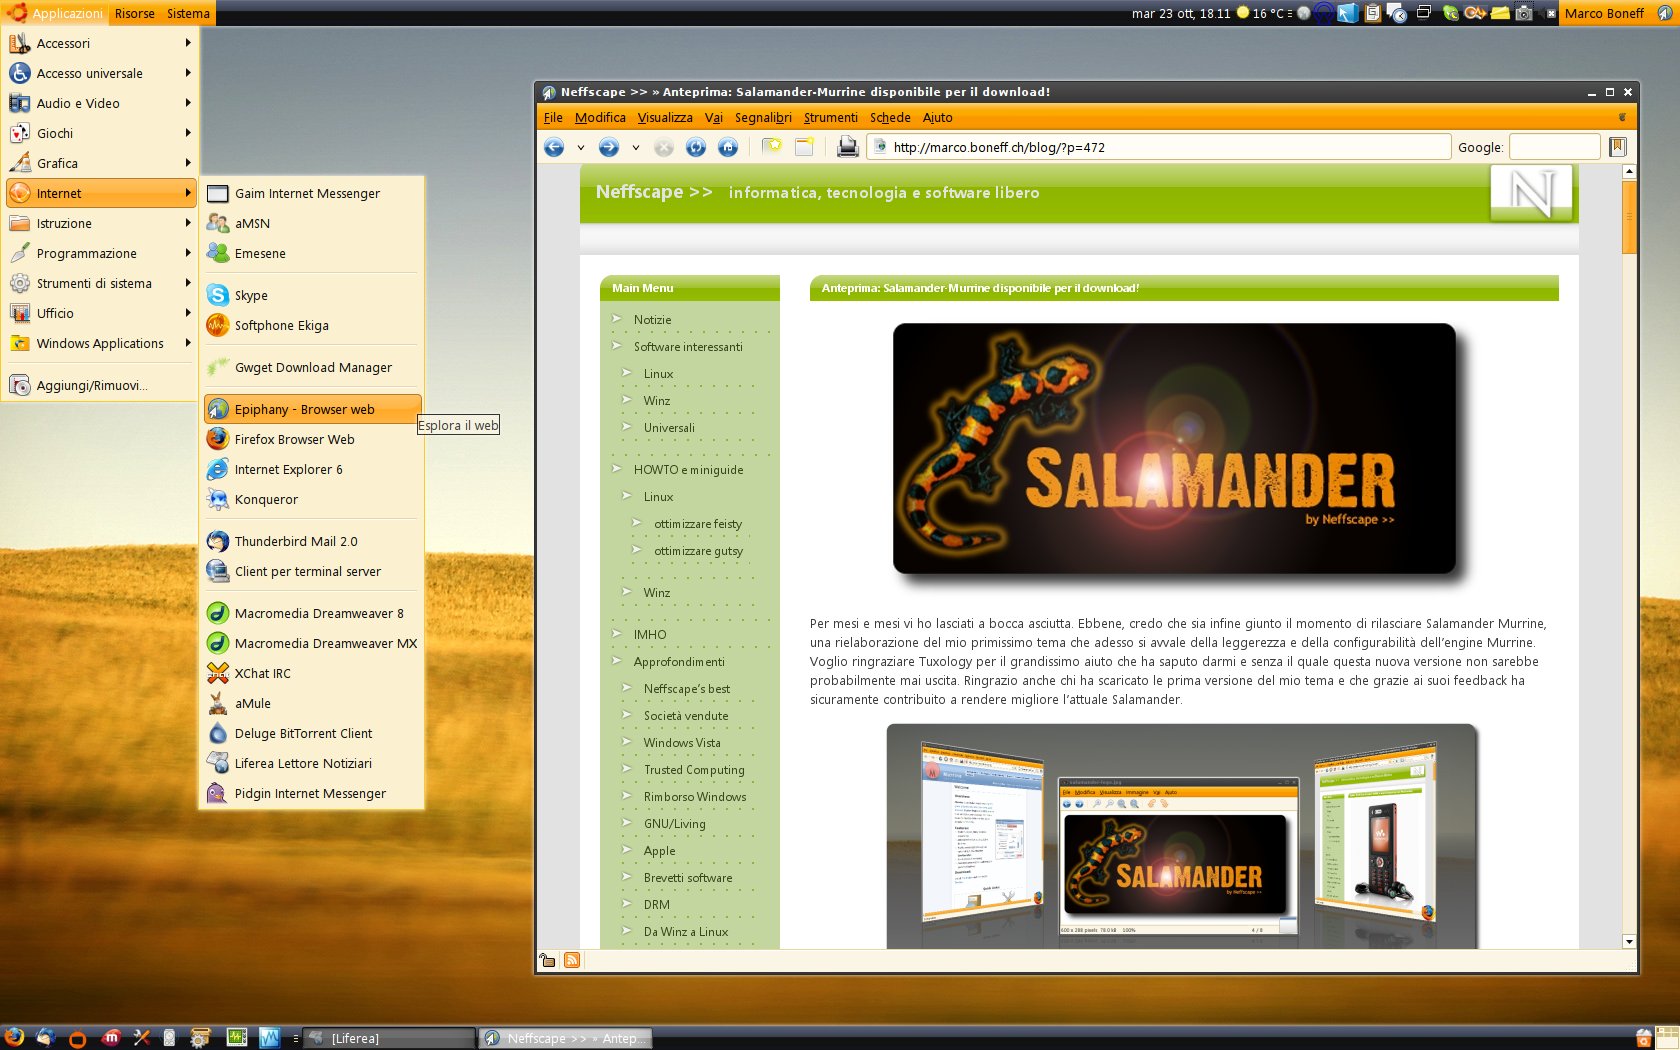
Task: Click the bookmark icon beside Google field
Action: coord(1618,147)
